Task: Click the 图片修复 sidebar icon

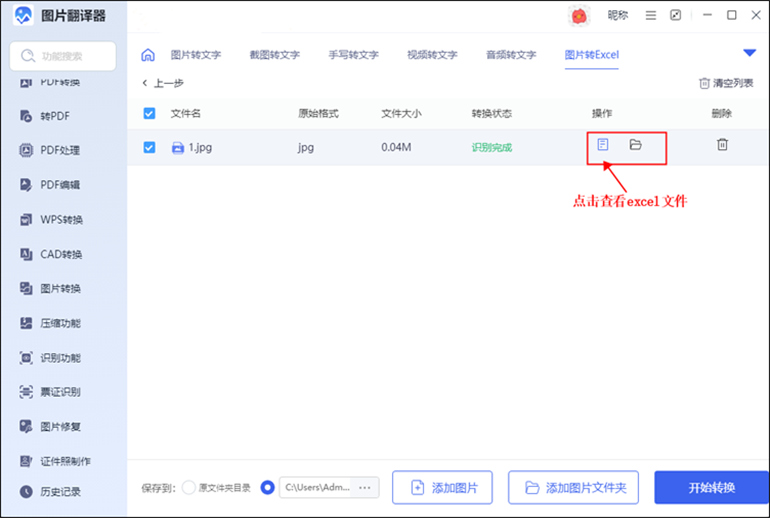Action: tap(26, 426)
